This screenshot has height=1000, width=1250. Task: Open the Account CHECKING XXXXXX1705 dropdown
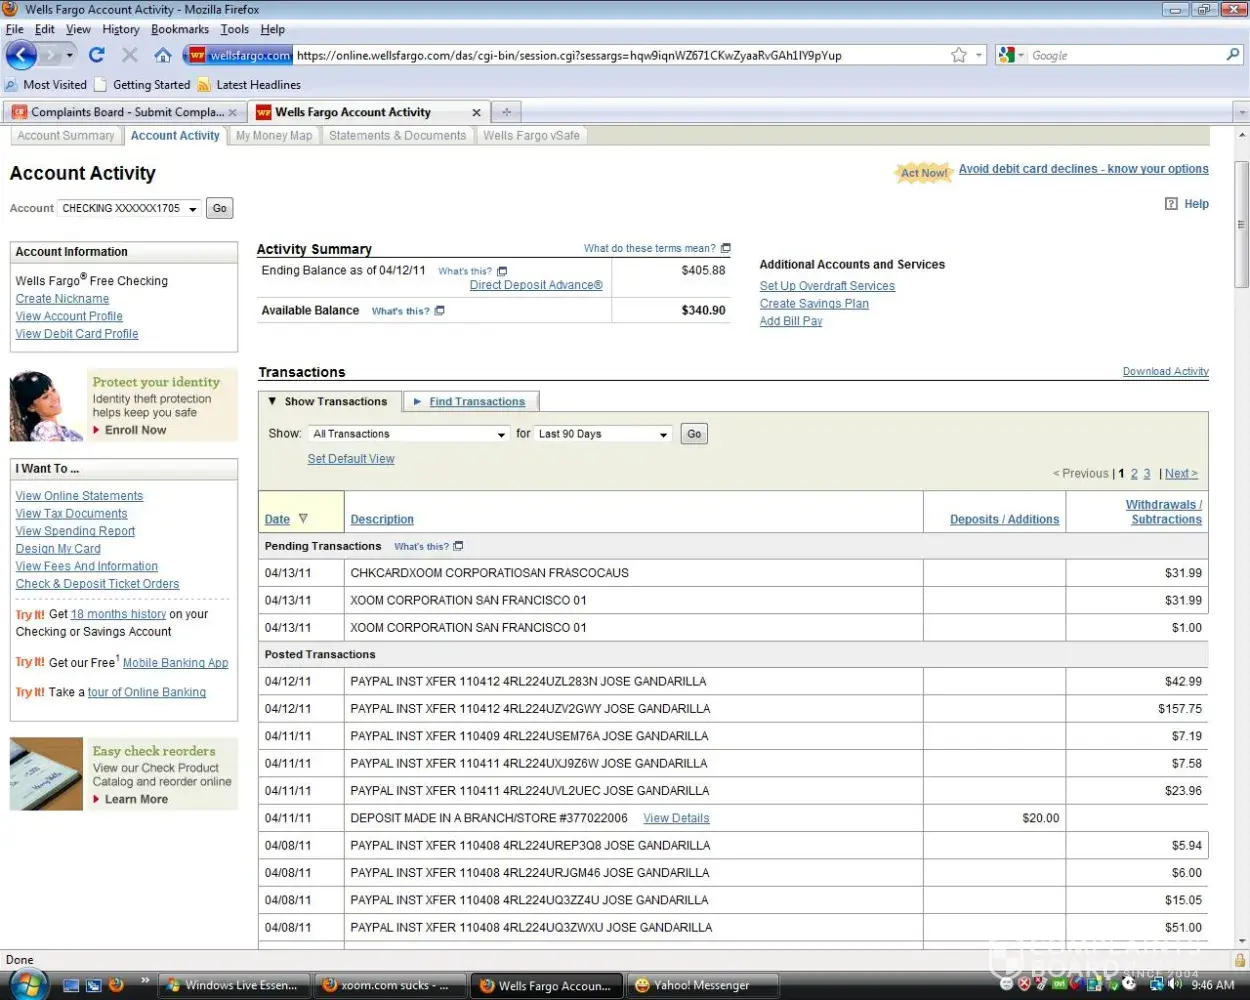[129, 209]
